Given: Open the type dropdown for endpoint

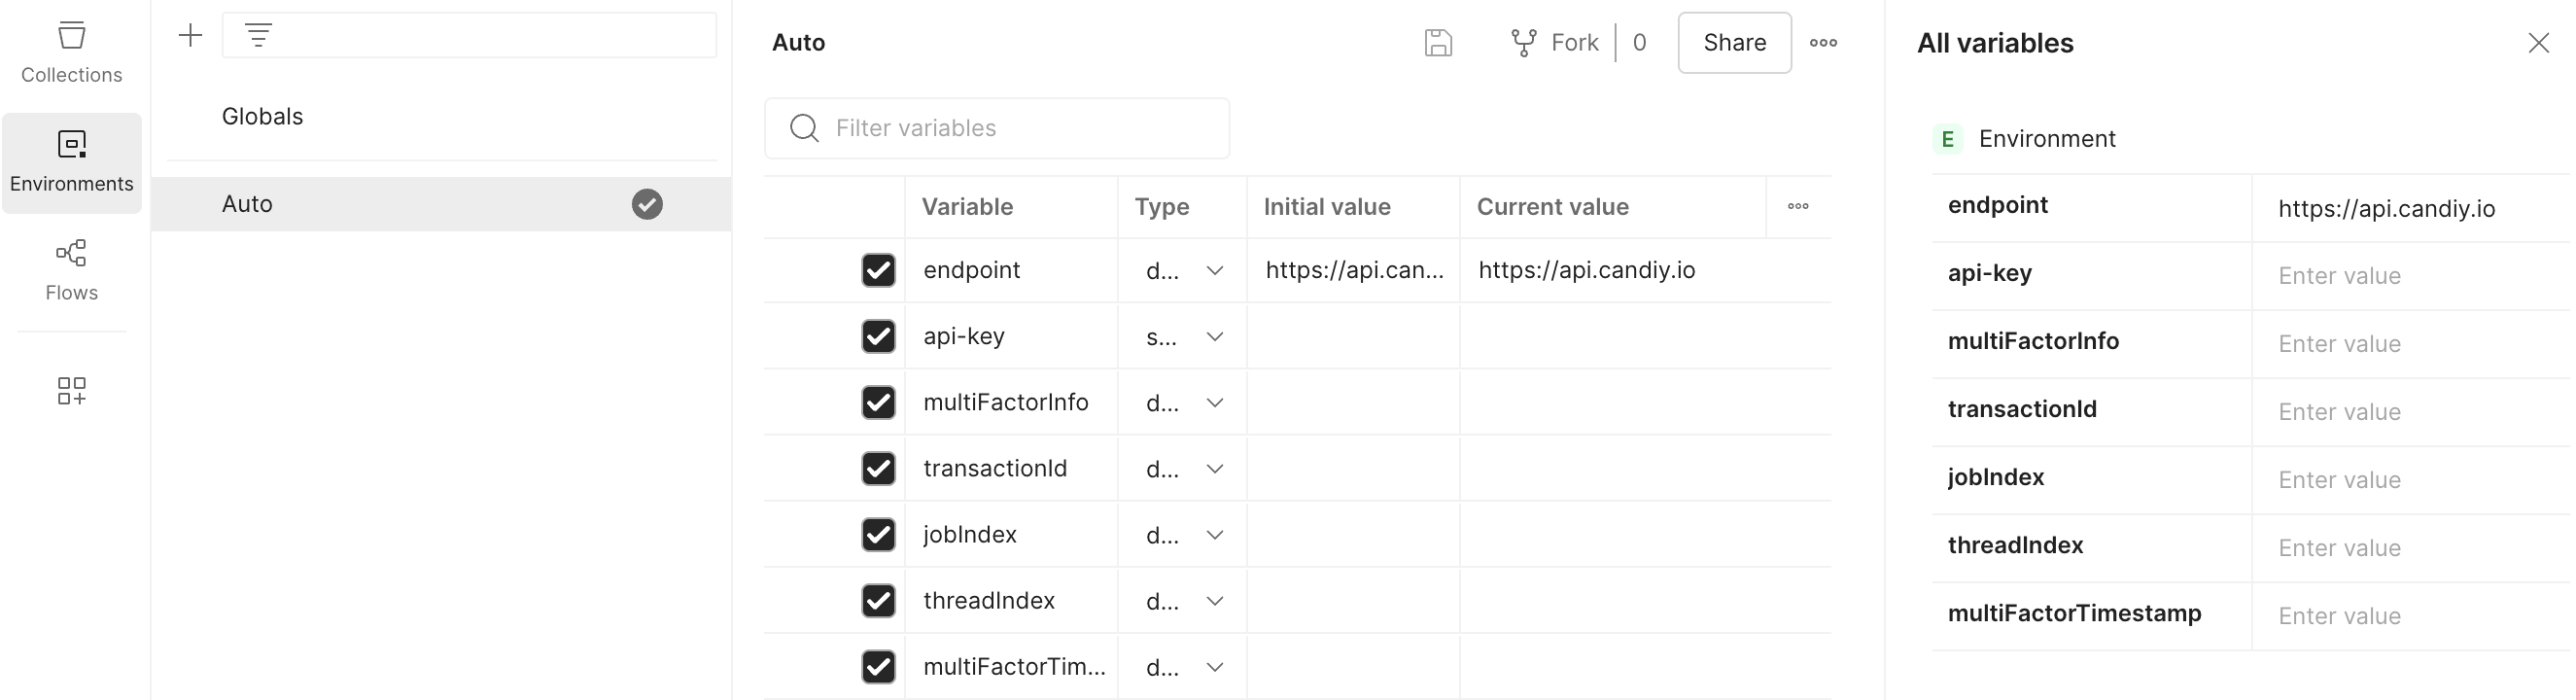Looking at the screenshot, I should [1214, 270].
